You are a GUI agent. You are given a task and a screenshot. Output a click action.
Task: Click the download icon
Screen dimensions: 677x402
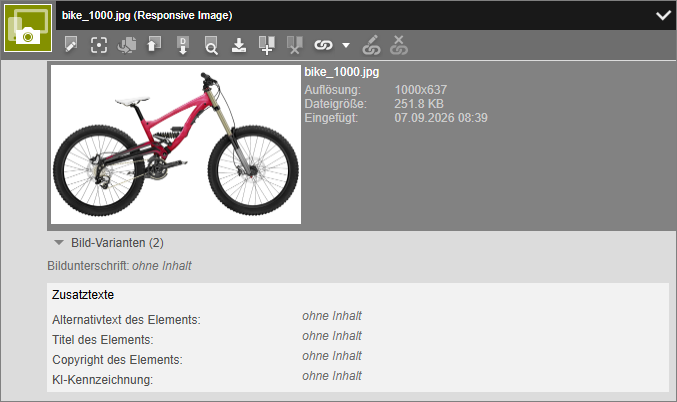point(239,45)
